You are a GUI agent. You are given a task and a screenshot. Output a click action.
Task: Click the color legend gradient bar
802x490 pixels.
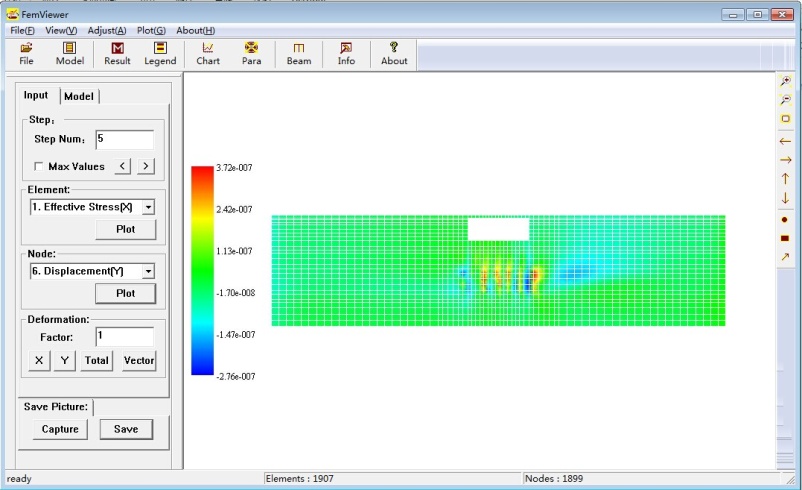pos(202,271)
